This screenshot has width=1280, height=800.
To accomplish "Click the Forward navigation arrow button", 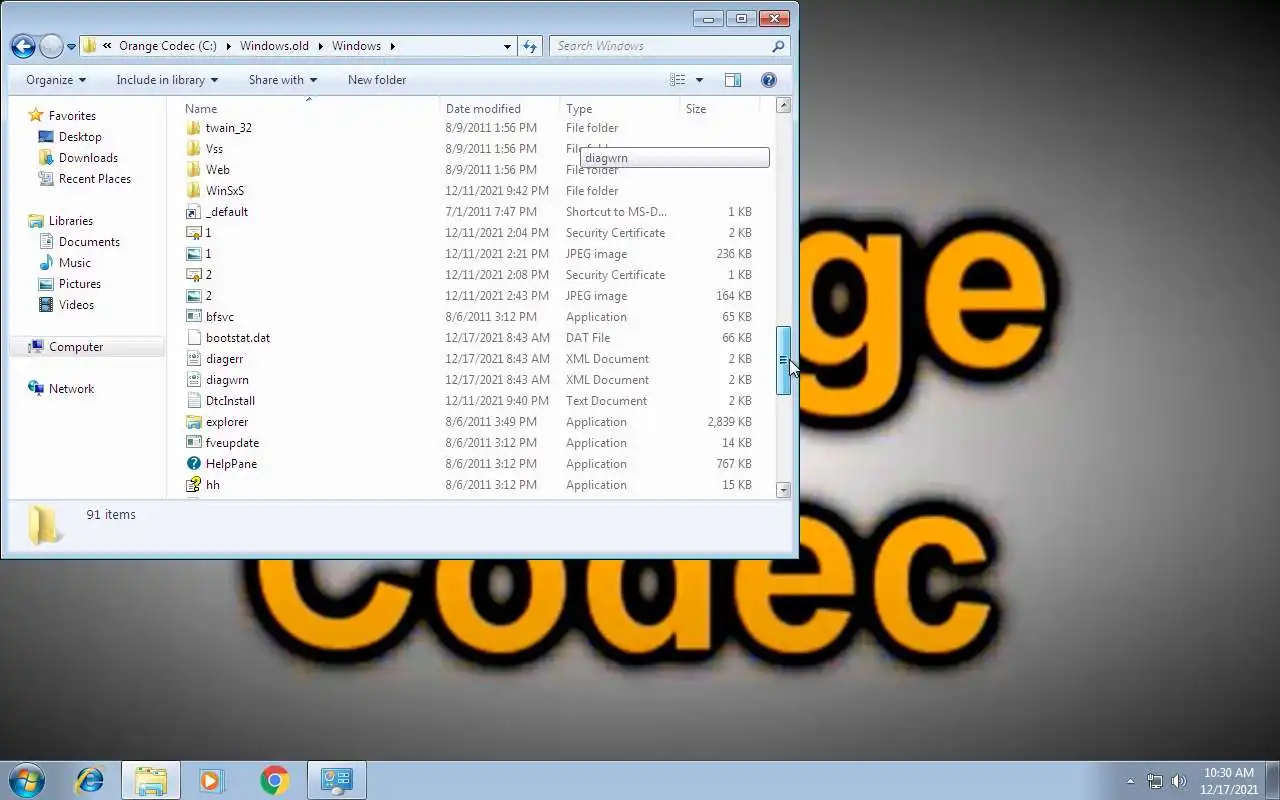I will click(x=51, y=46).
